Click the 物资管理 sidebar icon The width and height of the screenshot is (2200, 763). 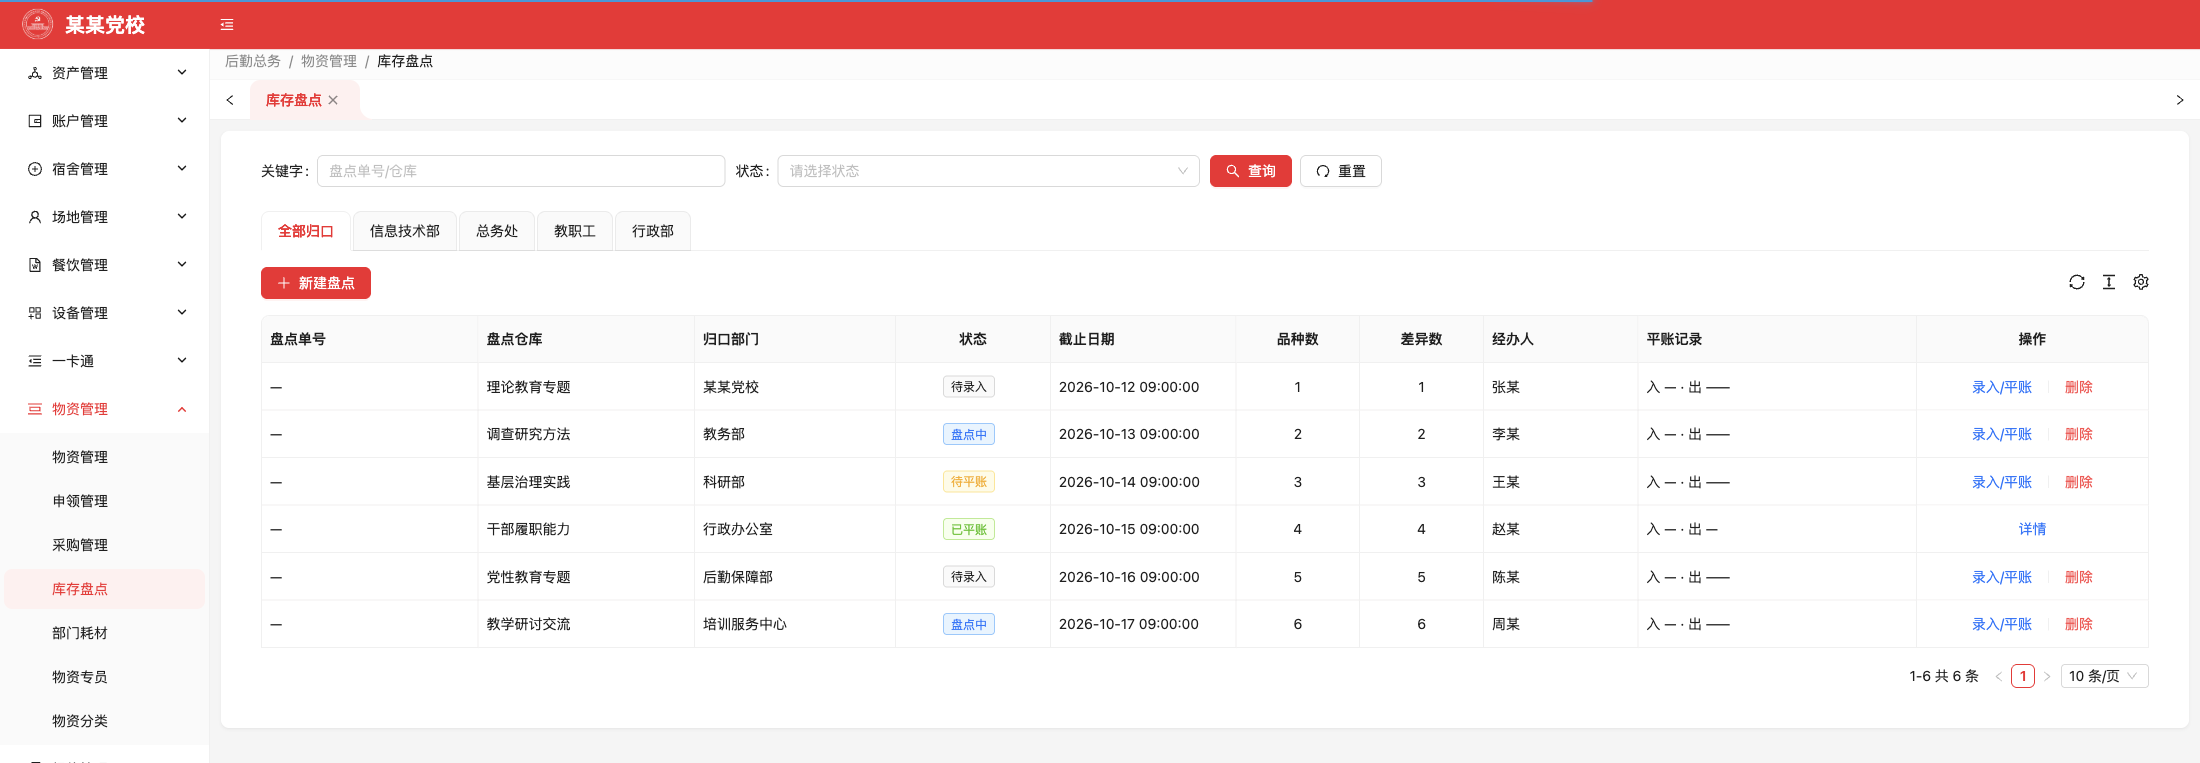click(35, 409)
